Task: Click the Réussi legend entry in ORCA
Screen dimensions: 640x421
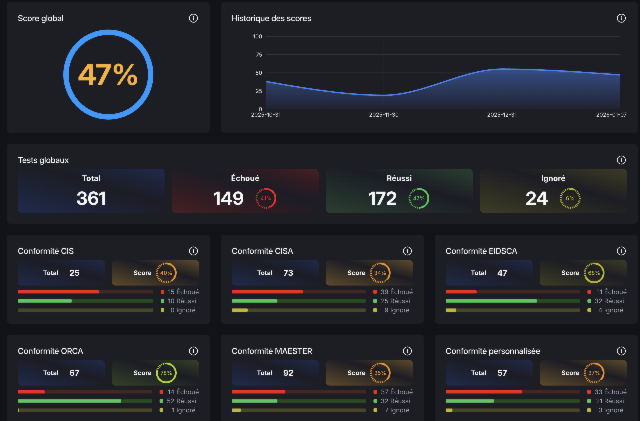Action: coord(178,401)
